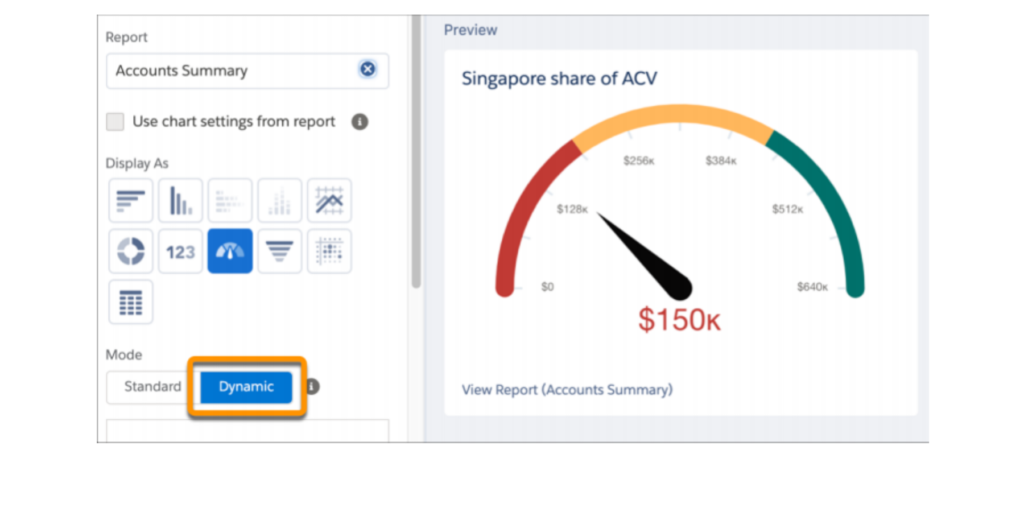Open View Report (Accounts Summary) link
This screenshot has width=1024, height=512.
tap(567, 389)
